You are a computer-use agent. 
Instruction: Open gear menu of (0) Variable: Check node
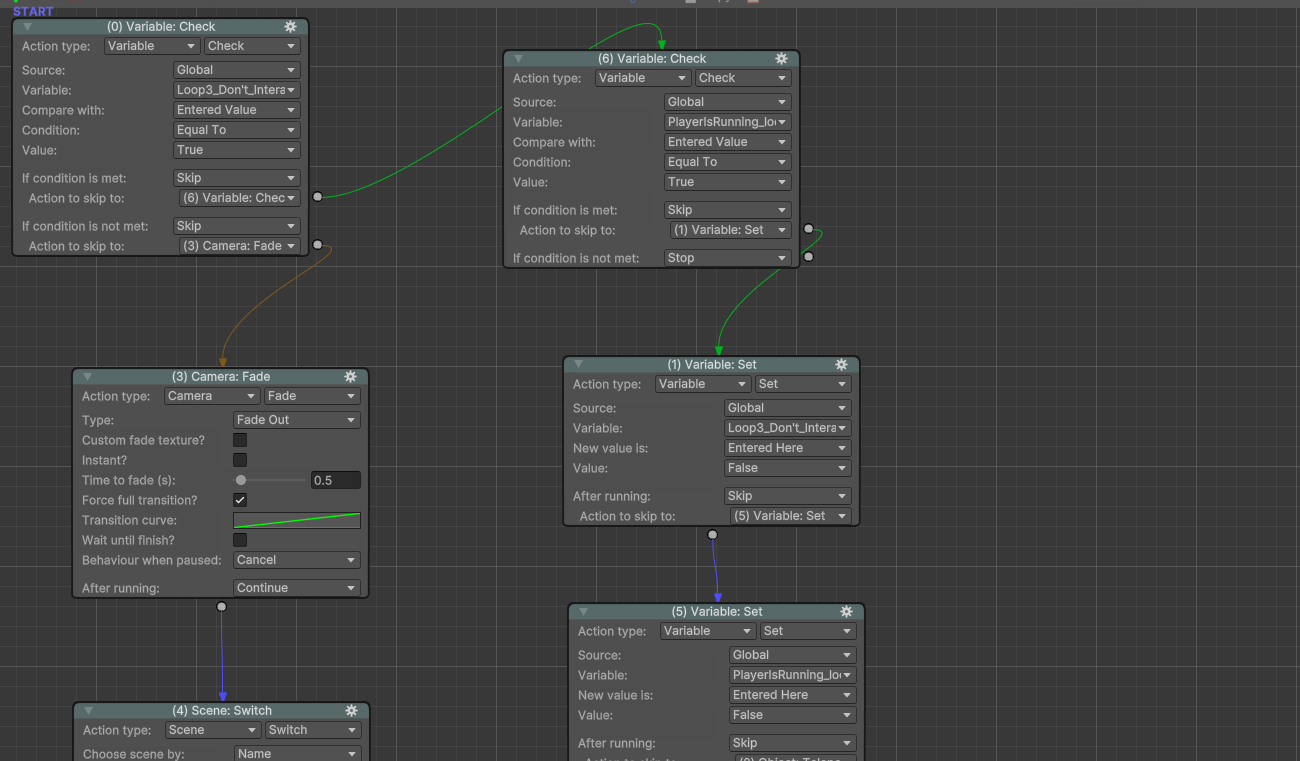click(x=290, y=27)
